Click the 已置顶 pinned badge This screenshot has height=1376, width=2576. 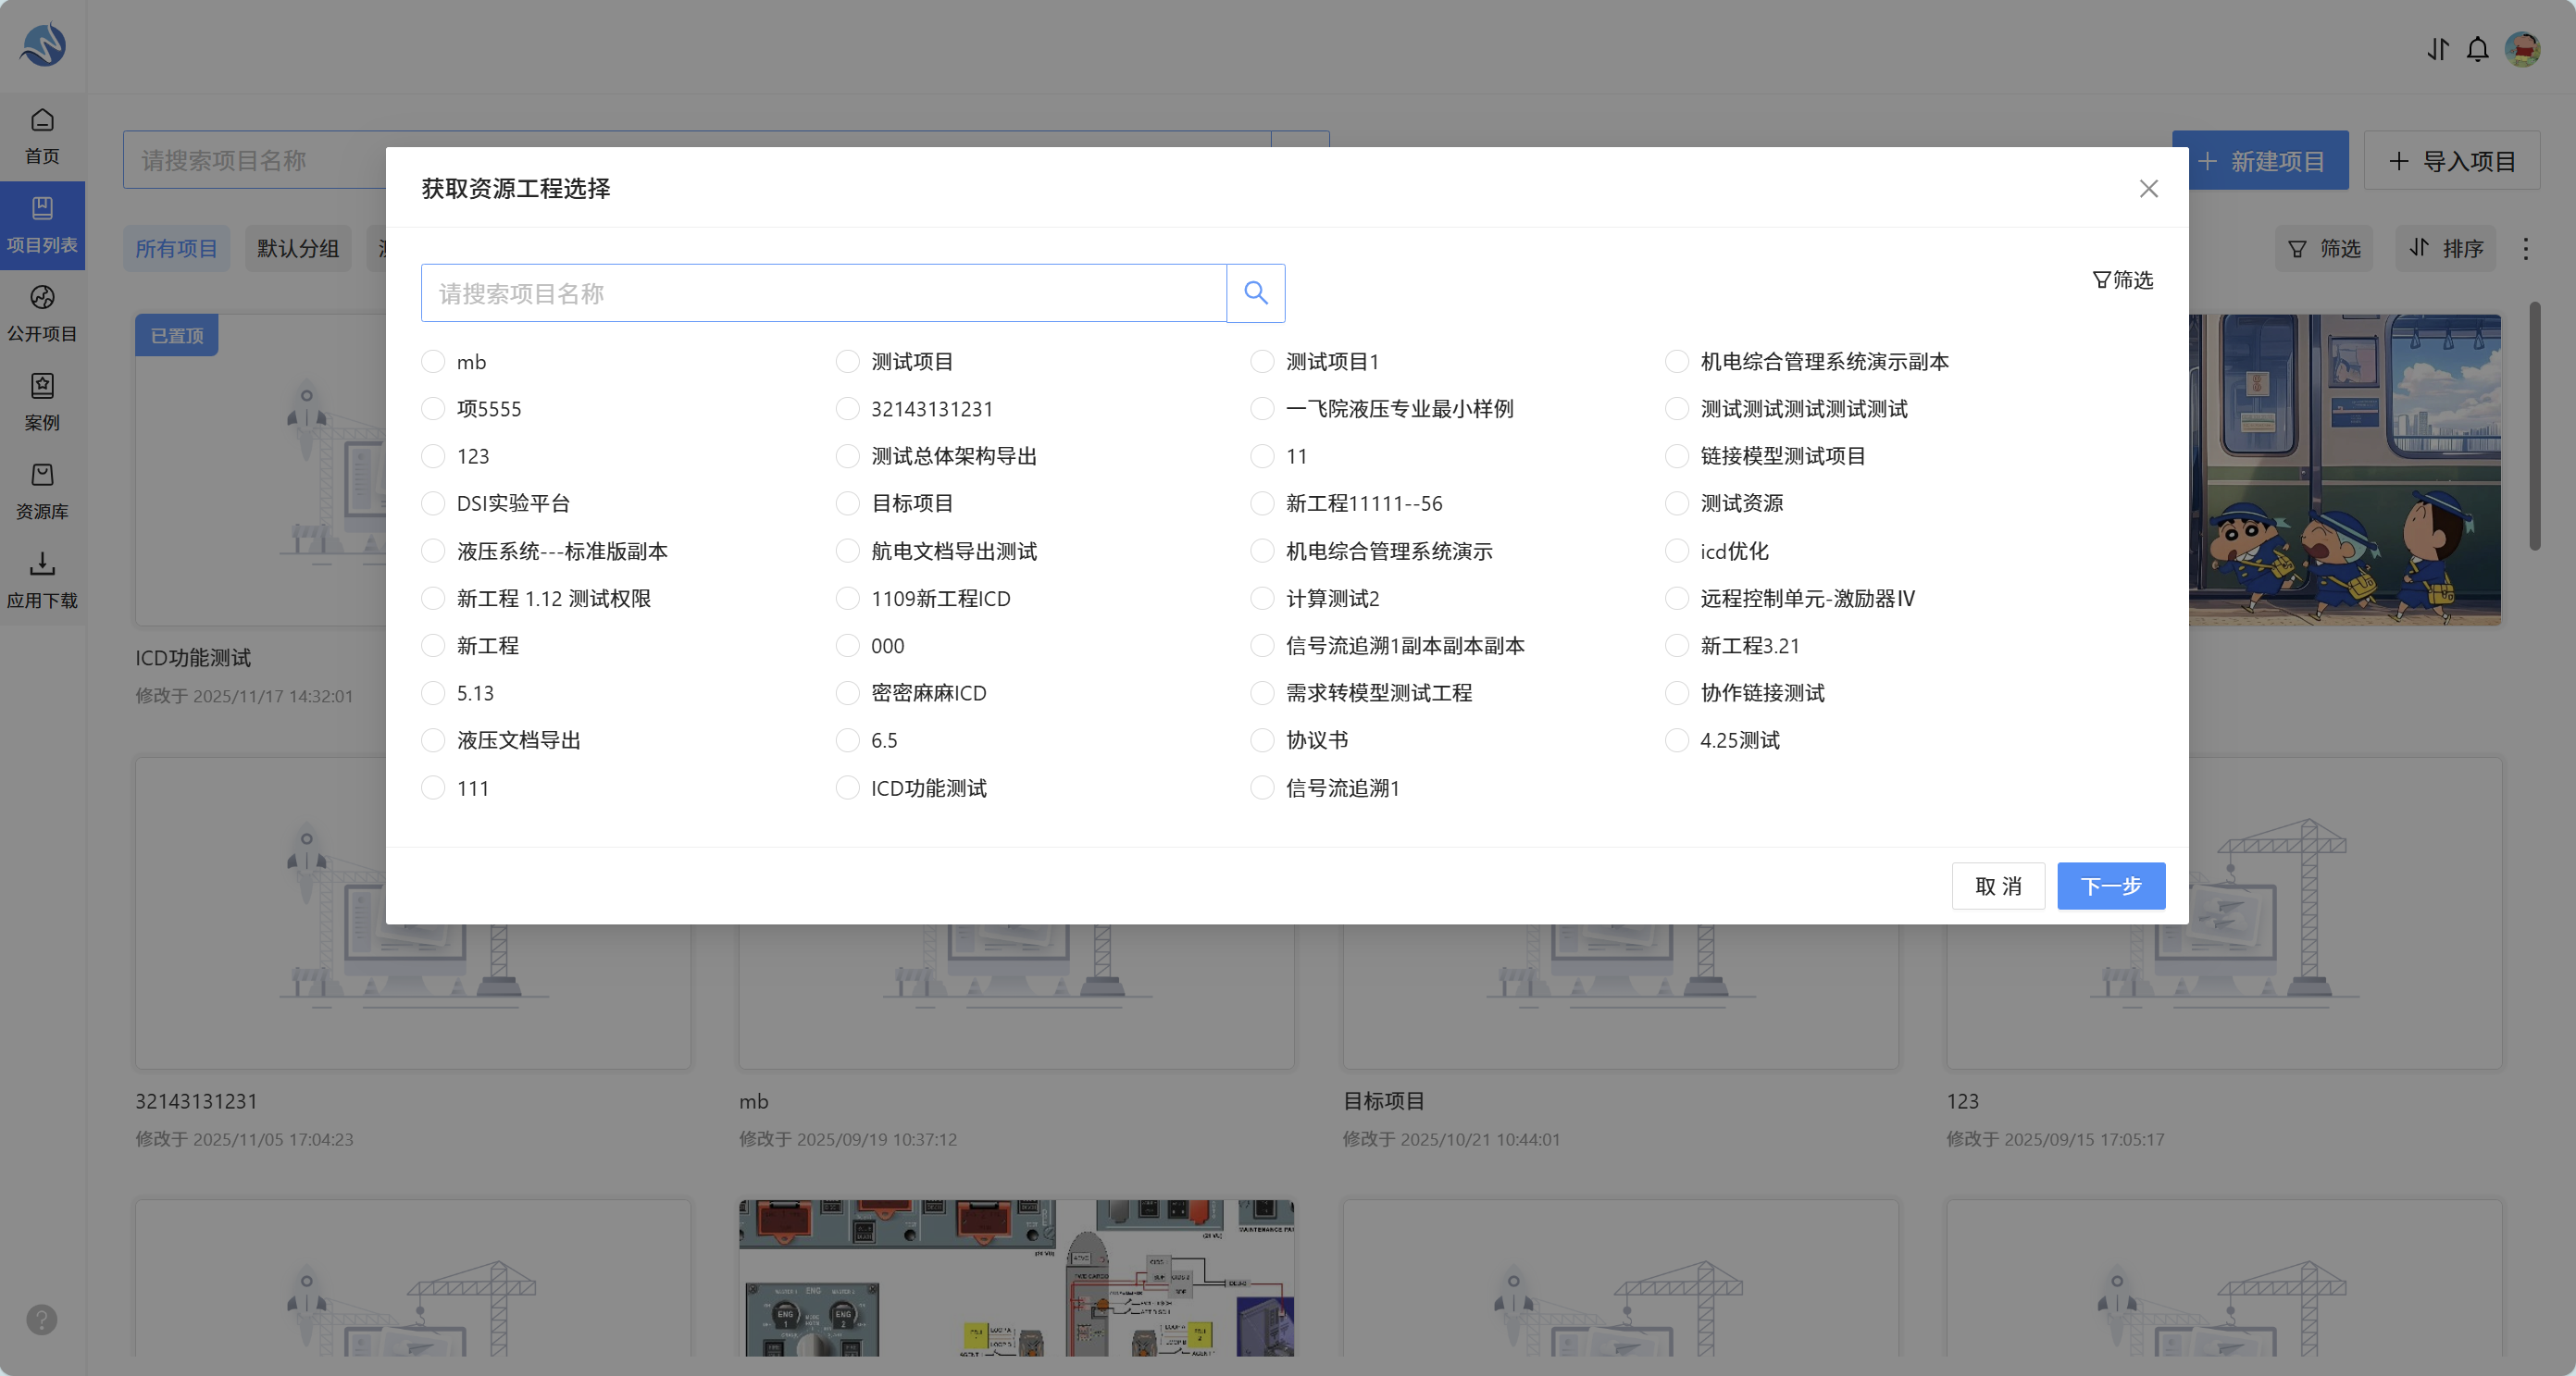click(177, 335)
